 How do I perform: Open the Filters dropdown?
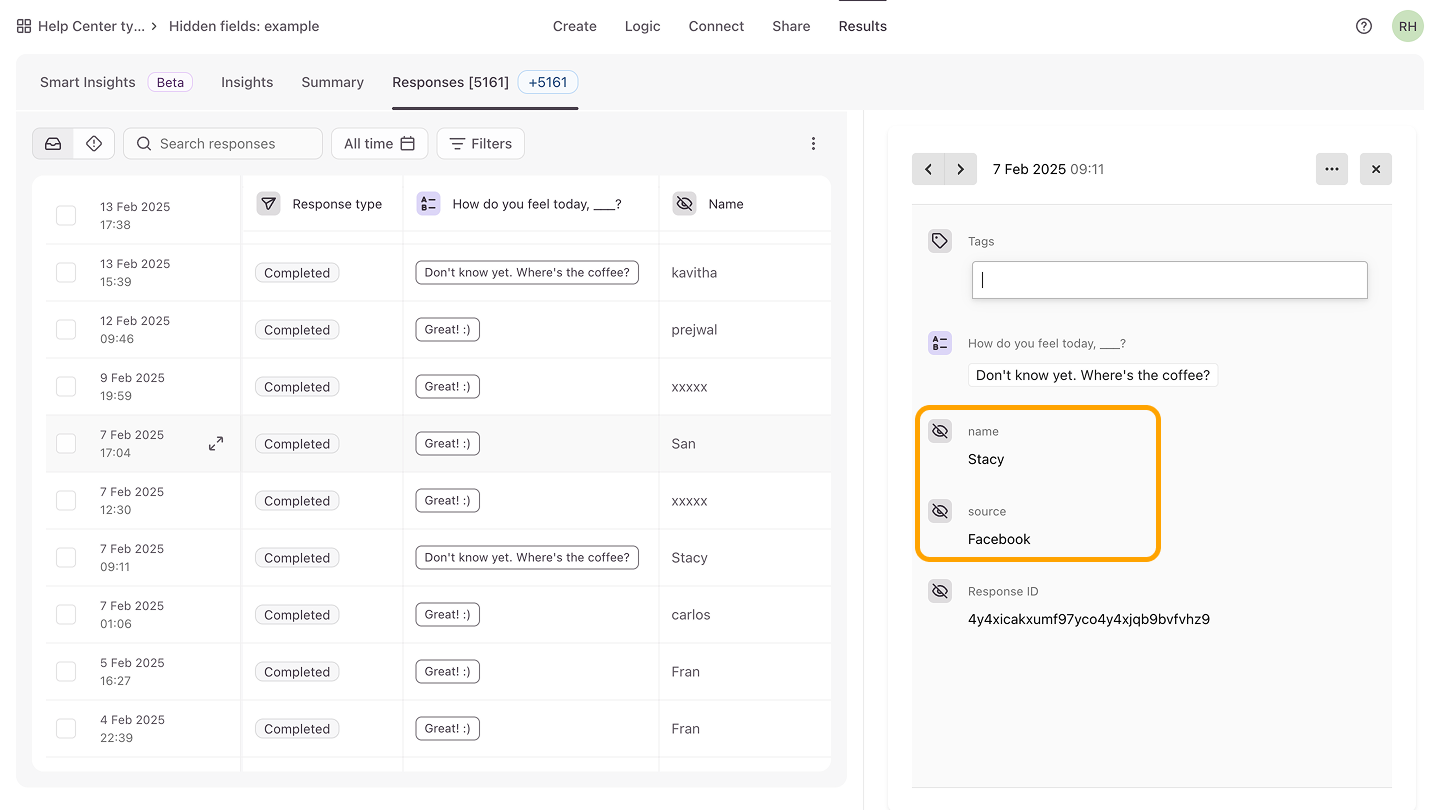coord(481,144)
